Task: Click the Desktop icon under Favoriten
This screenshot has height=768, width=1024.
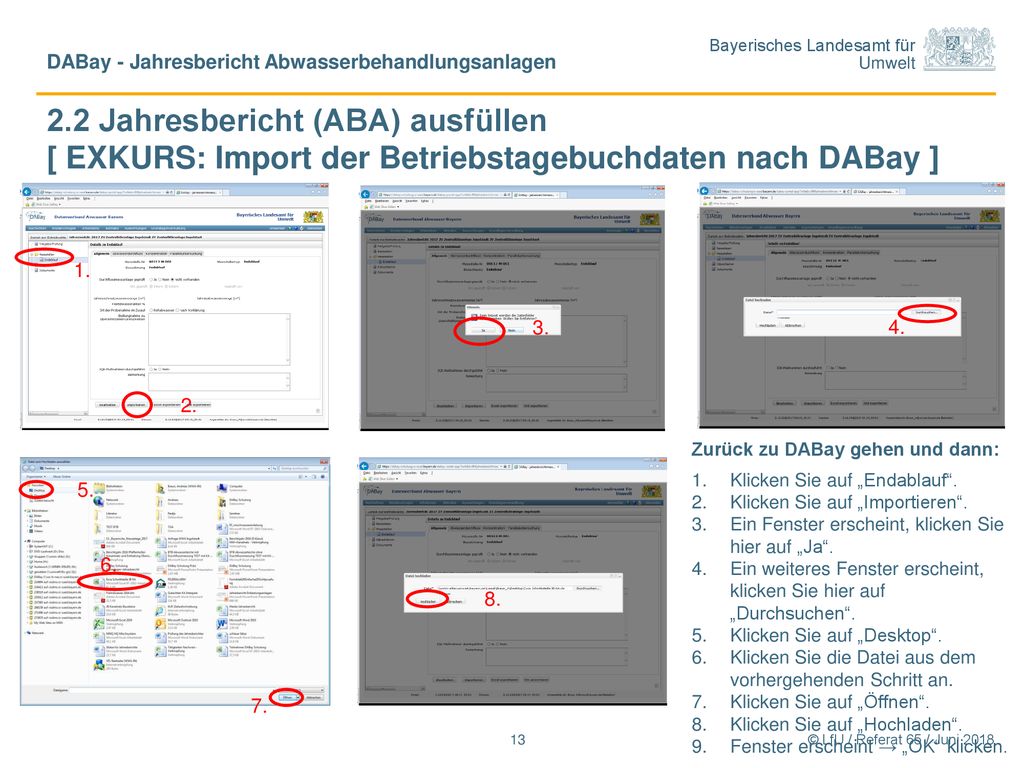Action: click(31, 490)
